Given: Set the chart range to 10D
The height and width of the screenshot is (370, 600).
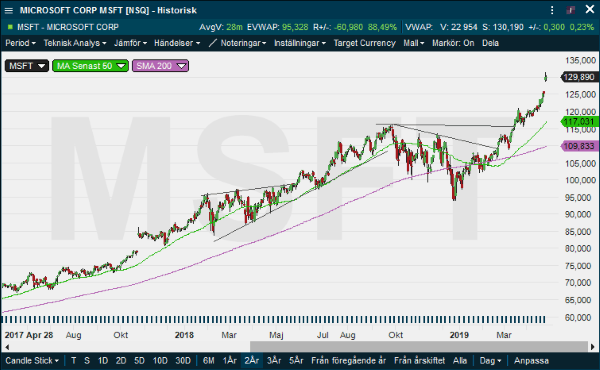Looking at the screenshot, I should click(x=160, y=360).
